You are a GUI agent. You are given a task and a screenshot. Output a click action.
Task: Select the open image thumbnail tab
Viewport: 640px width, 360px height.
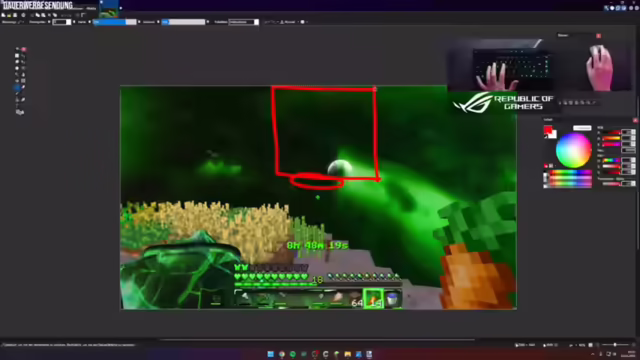pyautogui.click(x=109, y=9)
